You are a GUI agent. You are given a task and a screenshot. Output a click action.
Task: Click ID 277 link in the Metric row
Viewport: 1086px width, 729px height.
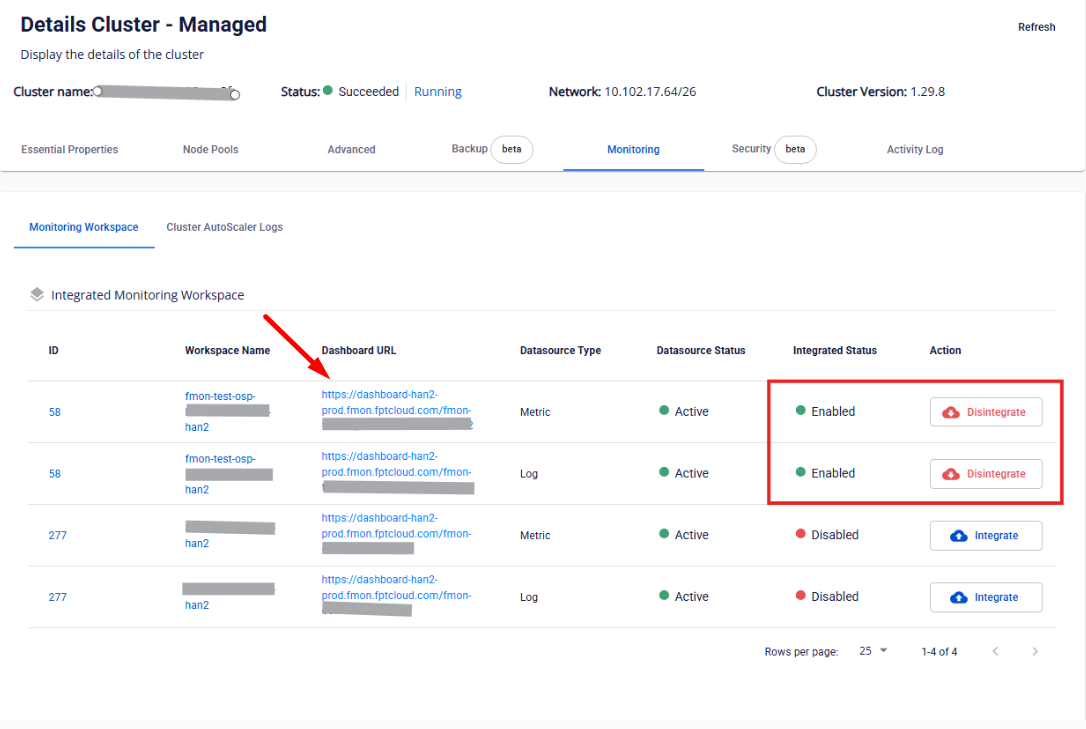[x=57, y=536]
